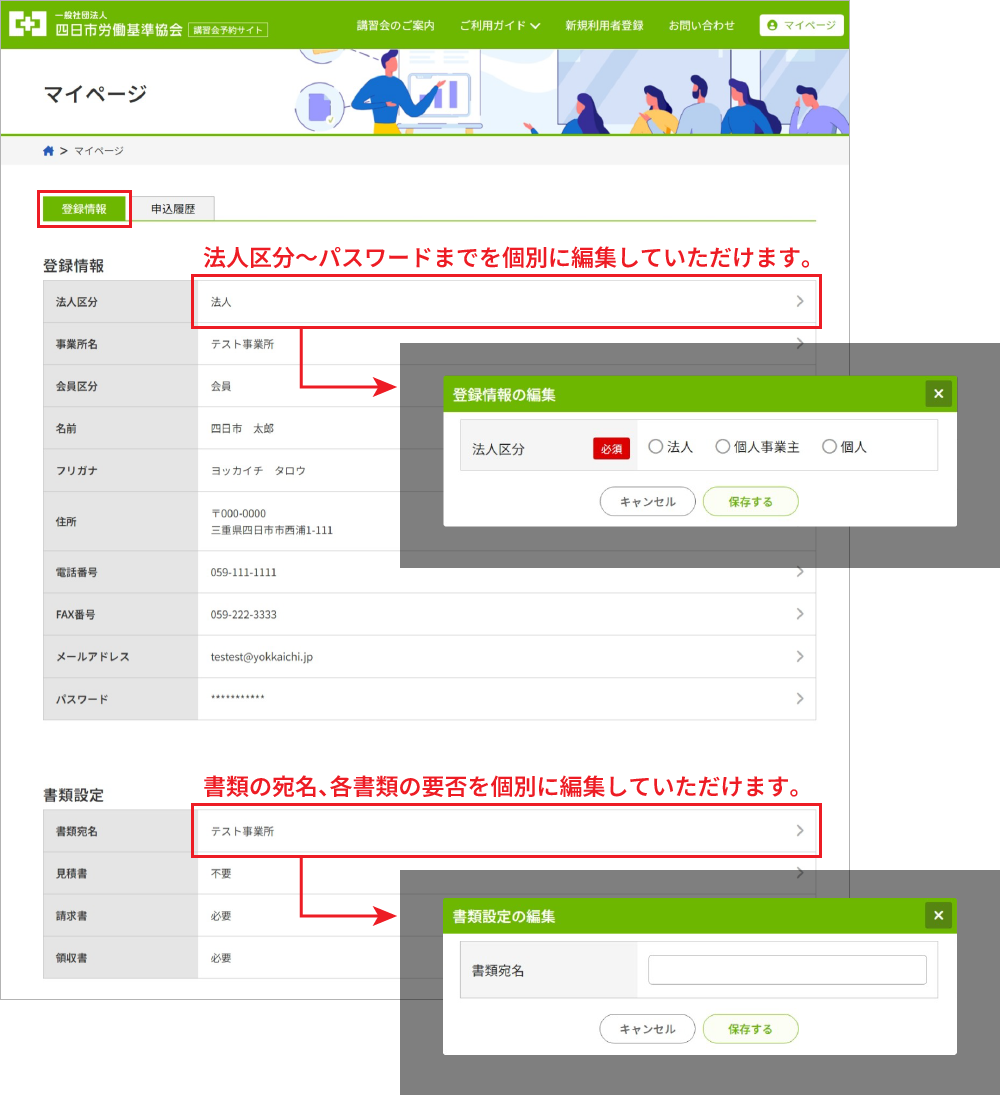Open the 法人区分 row chevron
This screenshot has height=1095, width=1000.
800,301
